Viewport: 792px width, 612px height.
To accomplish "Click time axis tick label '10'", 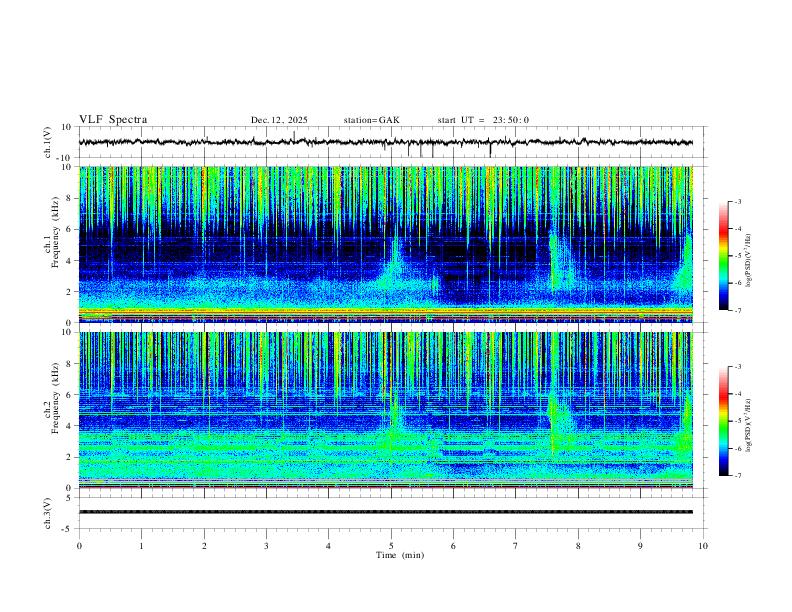I will click(x=703, y=546).
